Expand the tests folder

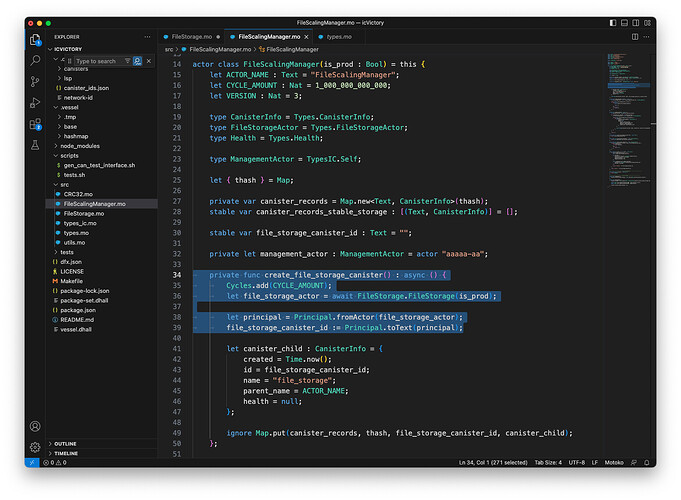click(x=67, y=252)
